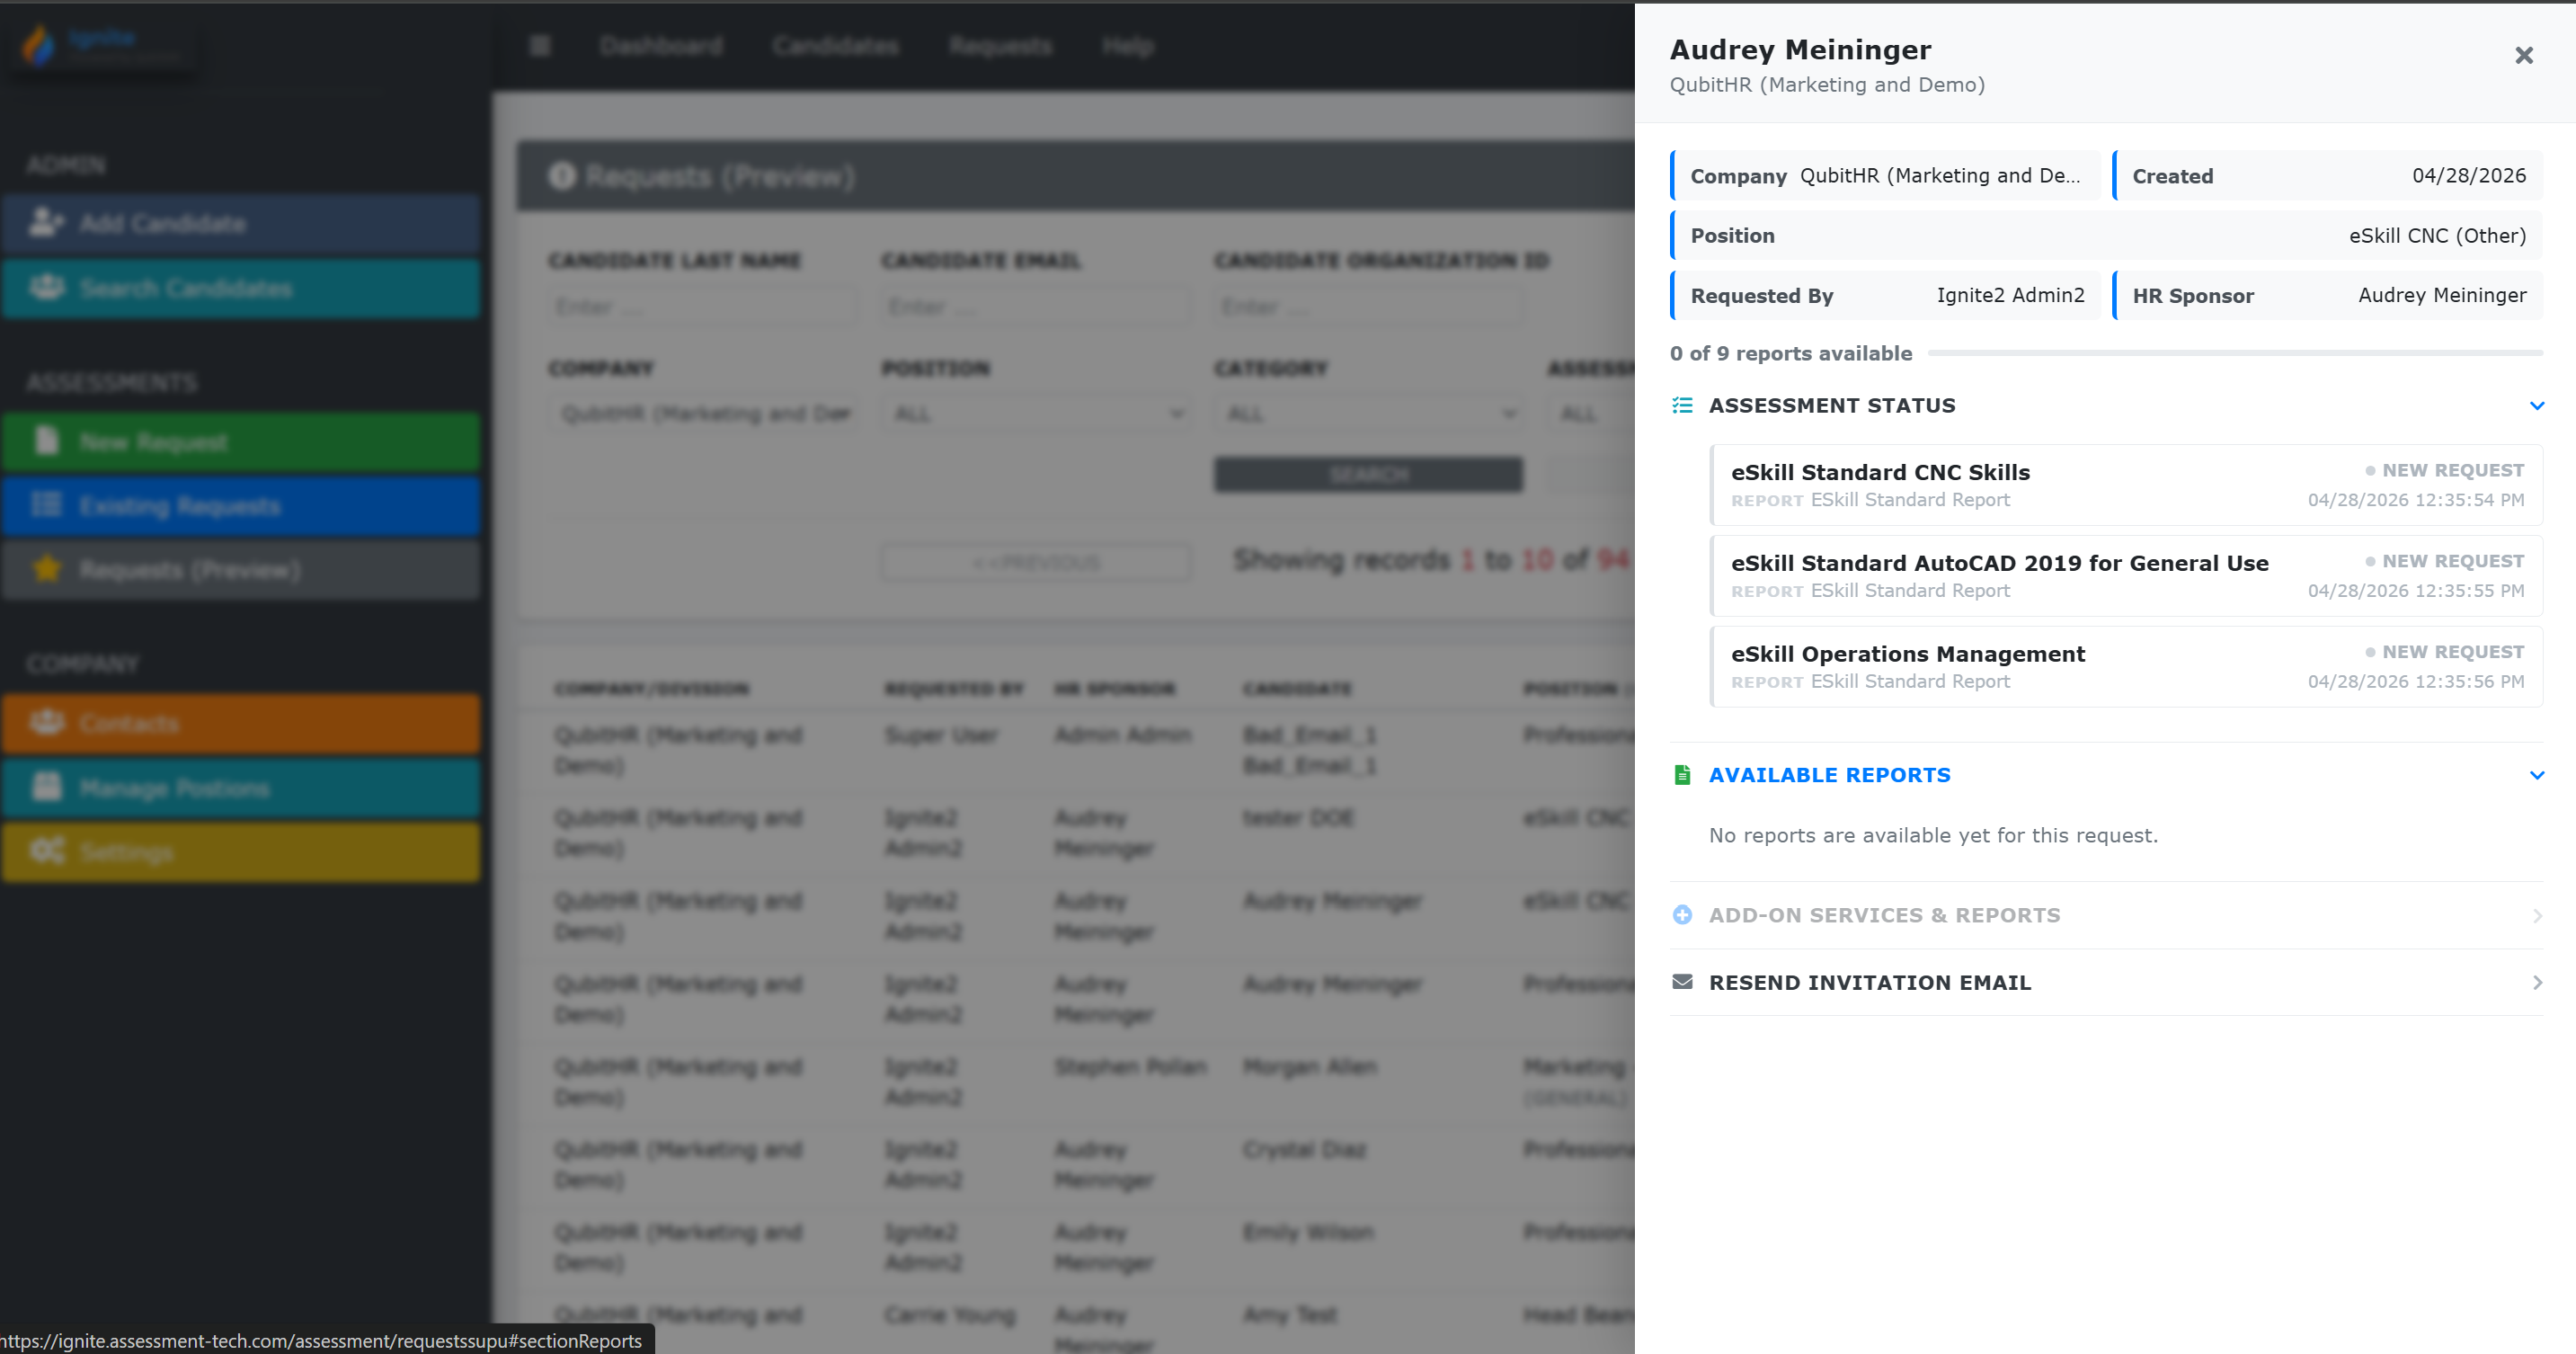Open New Request in sidebar
The width and height of the screenshot is (2576, 1354).
(x=241, y=441)
